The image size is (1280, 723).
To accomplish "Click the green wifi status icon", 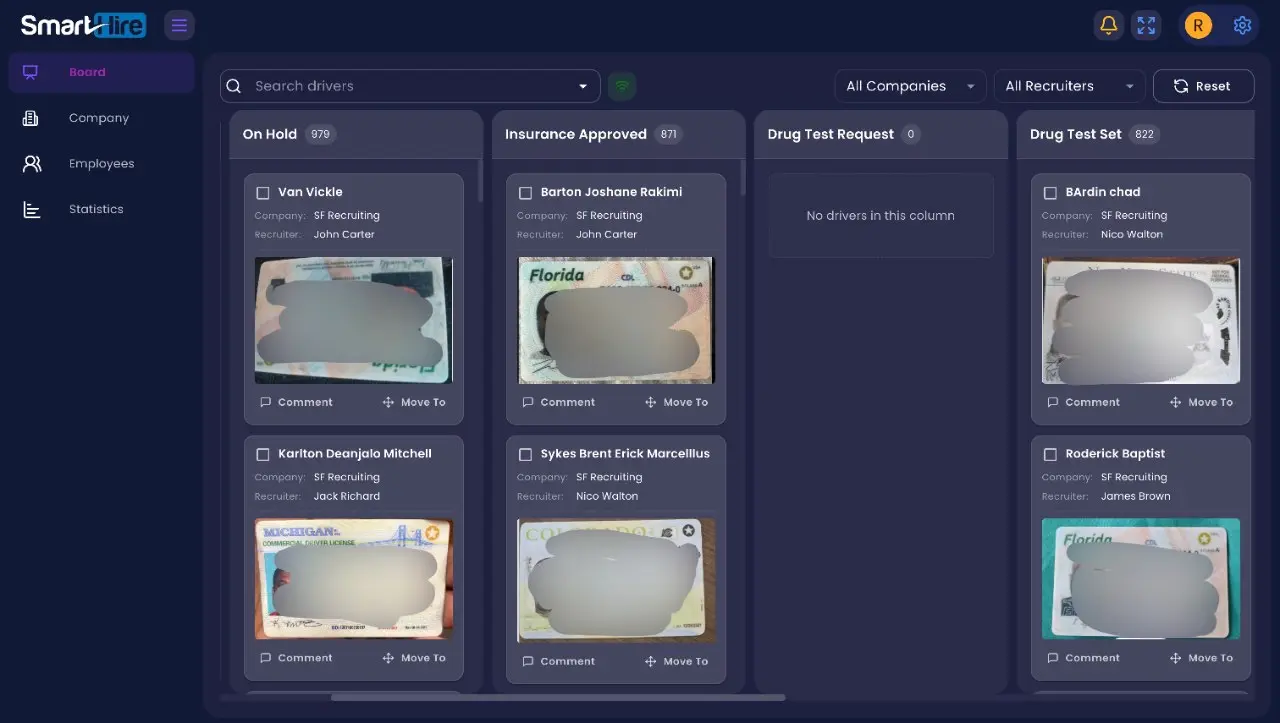I will tap(622, 86).
